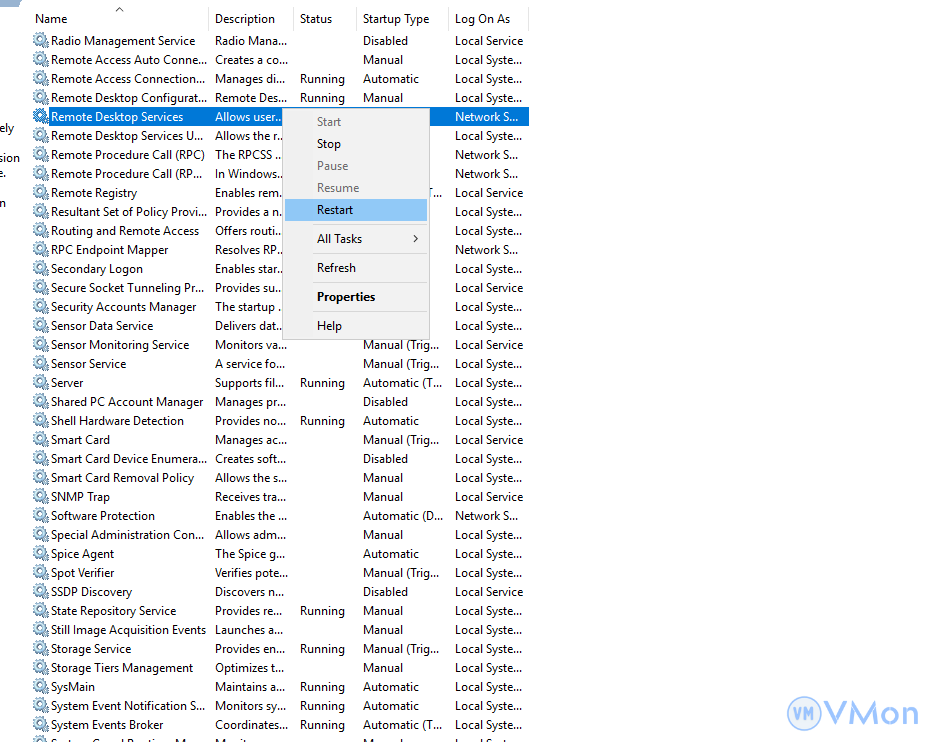
Task: Sort services by the Name column header
Action: point(52,19)
